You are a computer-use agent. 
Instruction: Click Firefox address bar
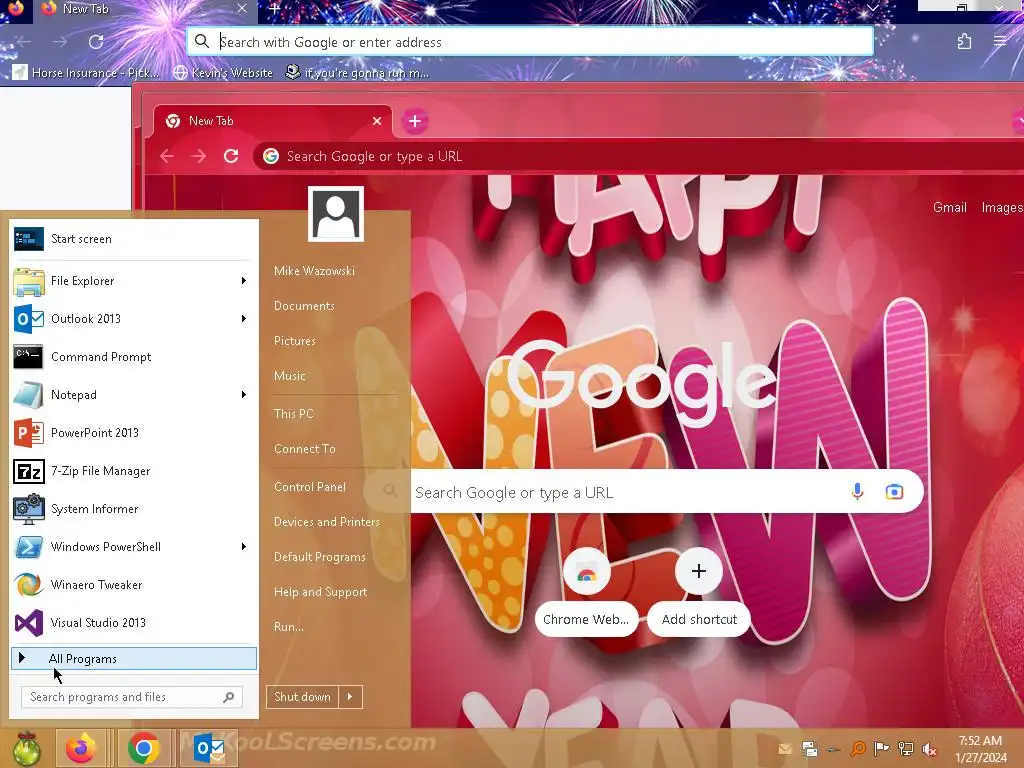[530, 42]
